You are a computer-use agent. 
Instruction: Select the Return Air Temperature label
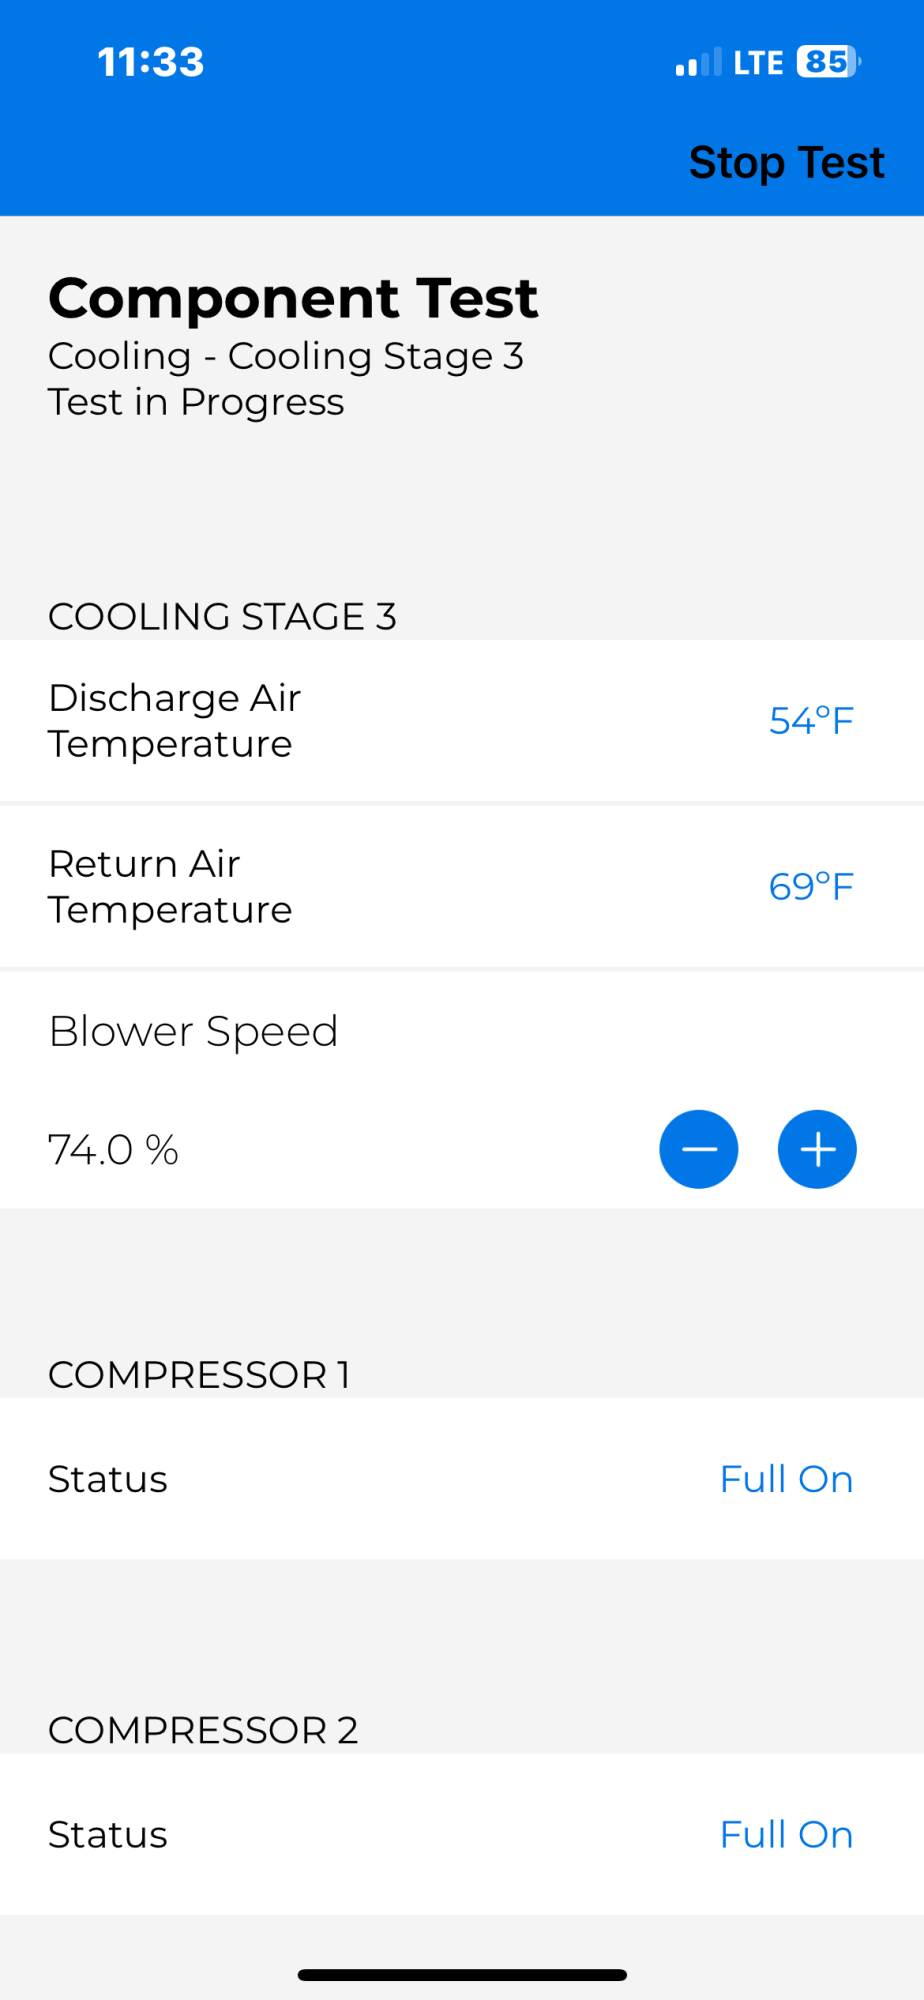170,886
